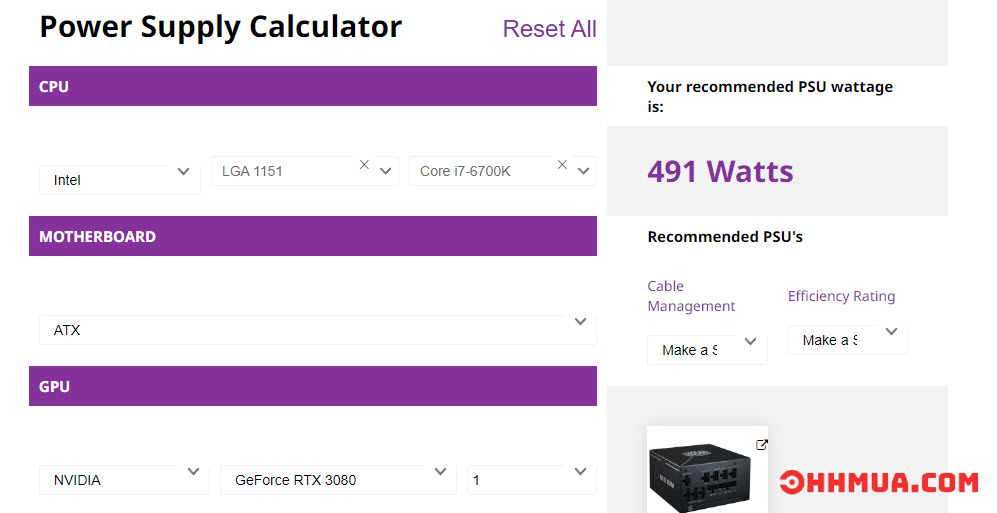The image size is (997, 513).
Task: Clear the LGA 1151 socket selection
Action: [x=364, y=165]
